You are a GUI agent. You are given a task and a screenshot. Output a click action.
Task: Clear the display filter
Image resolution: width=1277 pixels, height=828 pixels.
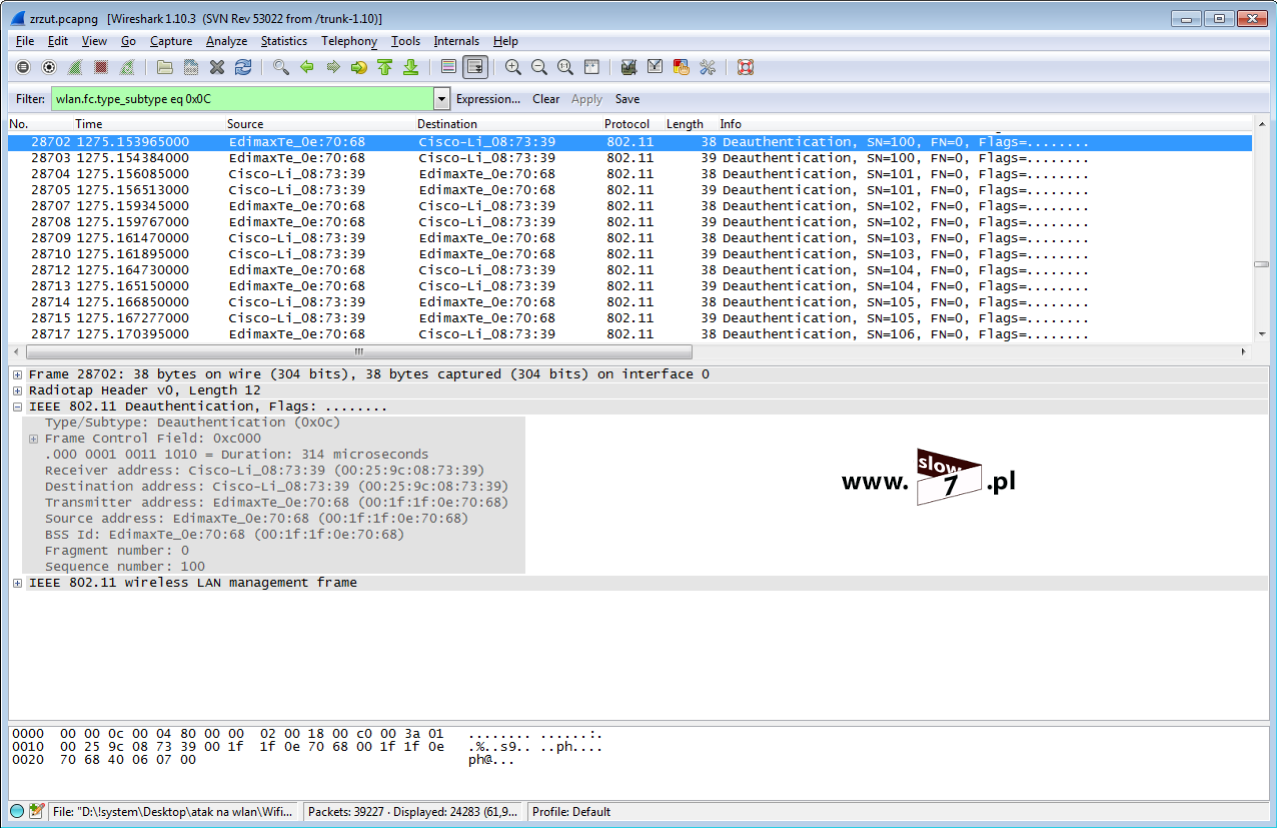pyautogui.click(x=546, y=99)
